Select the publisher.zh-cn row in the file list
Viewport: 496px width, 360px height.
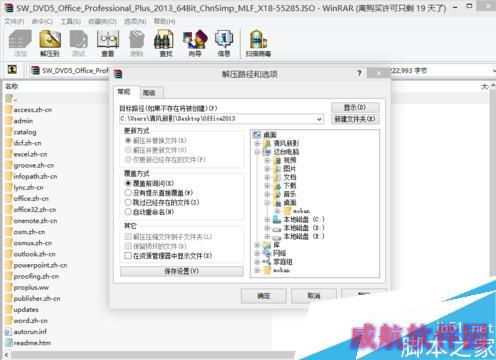pos(33,298)
